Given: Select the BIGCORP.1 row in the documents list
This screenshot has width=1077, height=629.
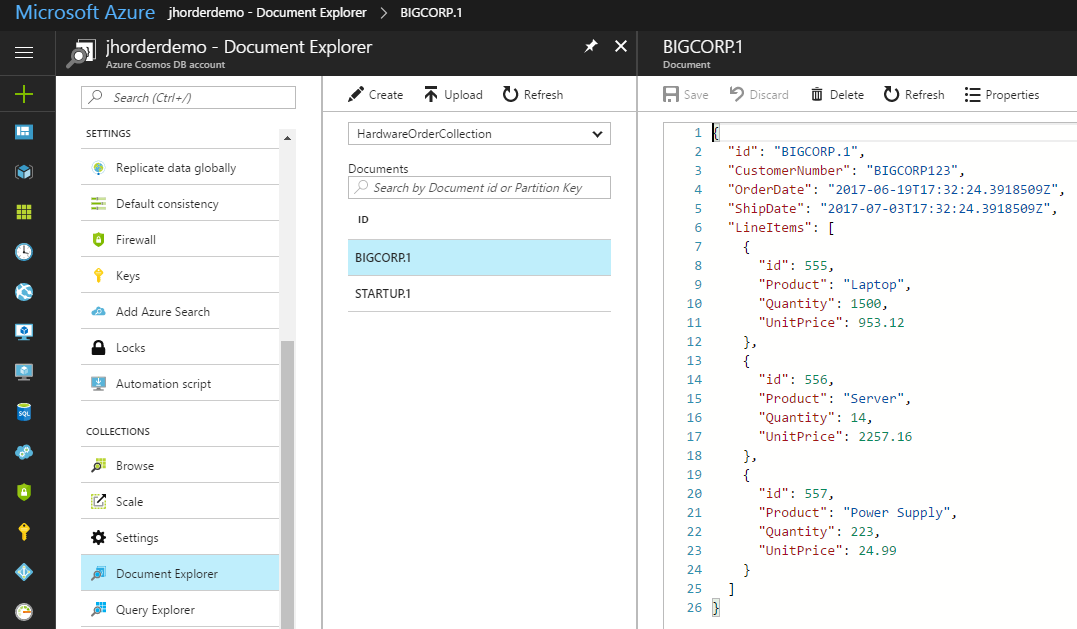Looking at the screenshot, I should click(x=479, y=258).
